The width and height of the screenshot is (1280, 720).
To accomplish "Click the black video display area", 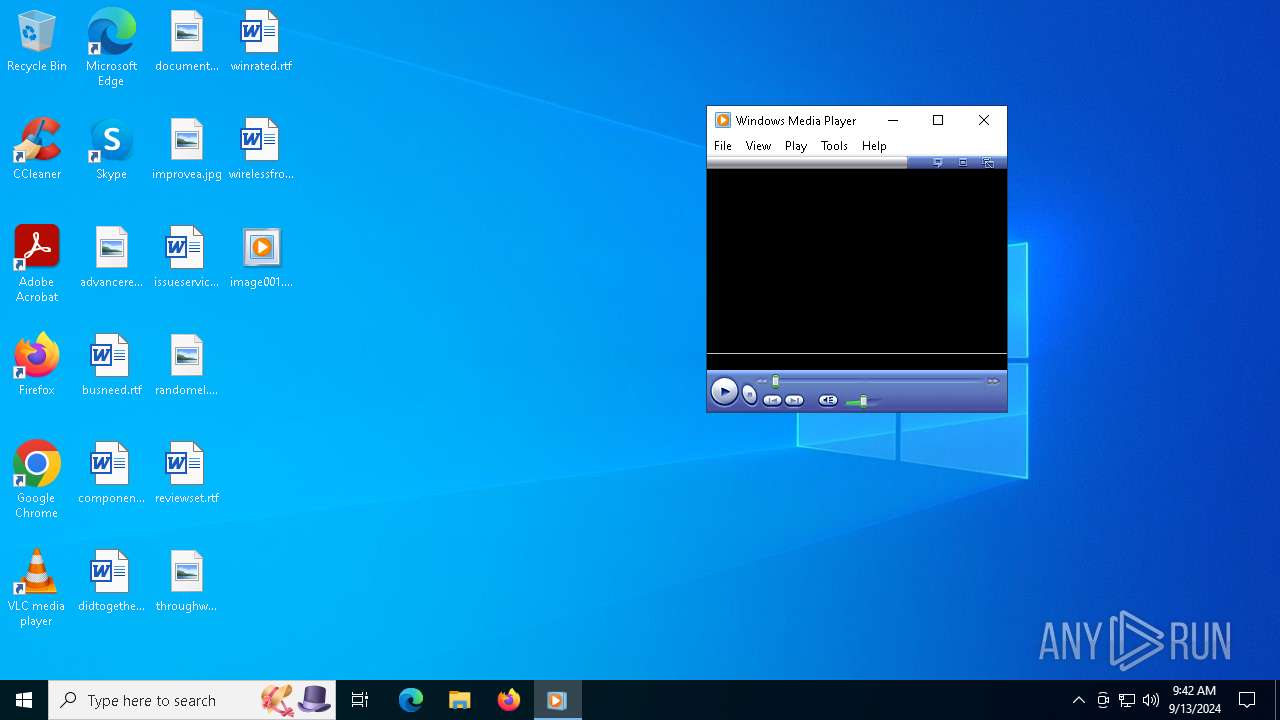I will (x=857, y=261).
